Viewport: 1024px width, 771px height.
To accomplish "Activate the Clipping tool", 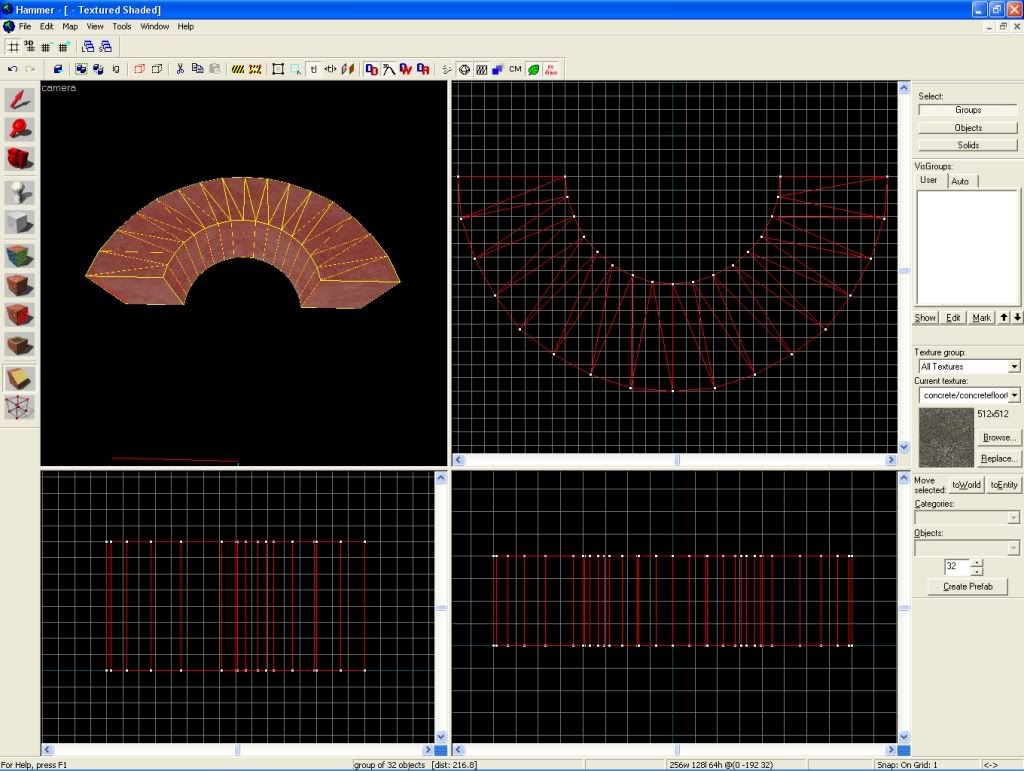I will [20, 378].
